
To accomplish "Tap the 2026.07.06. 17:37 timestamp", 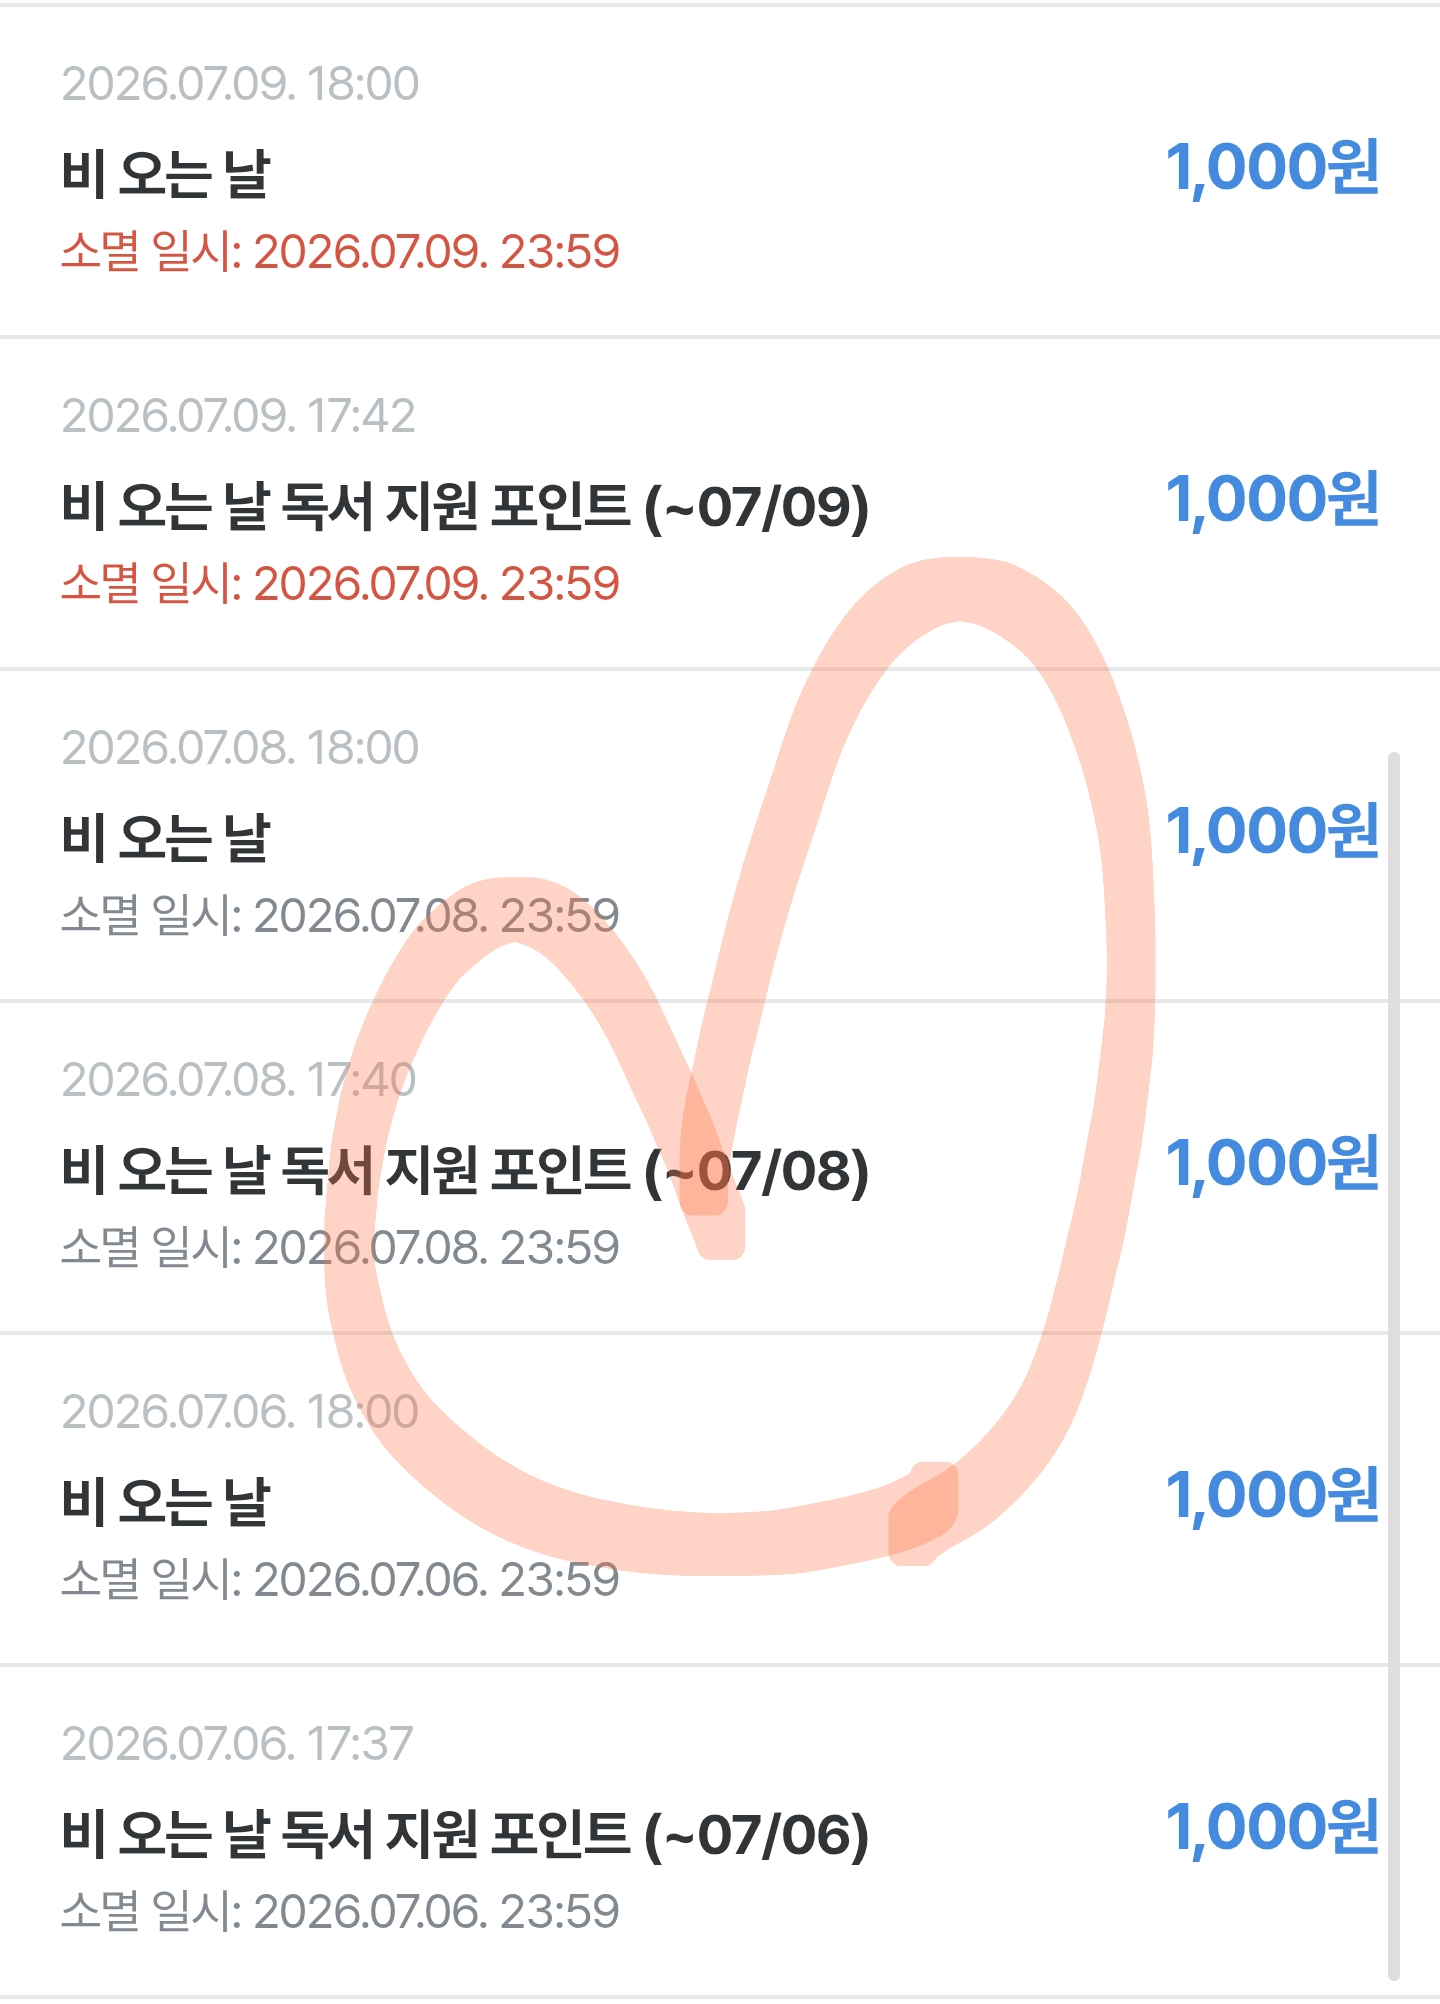I will 237,1743.
